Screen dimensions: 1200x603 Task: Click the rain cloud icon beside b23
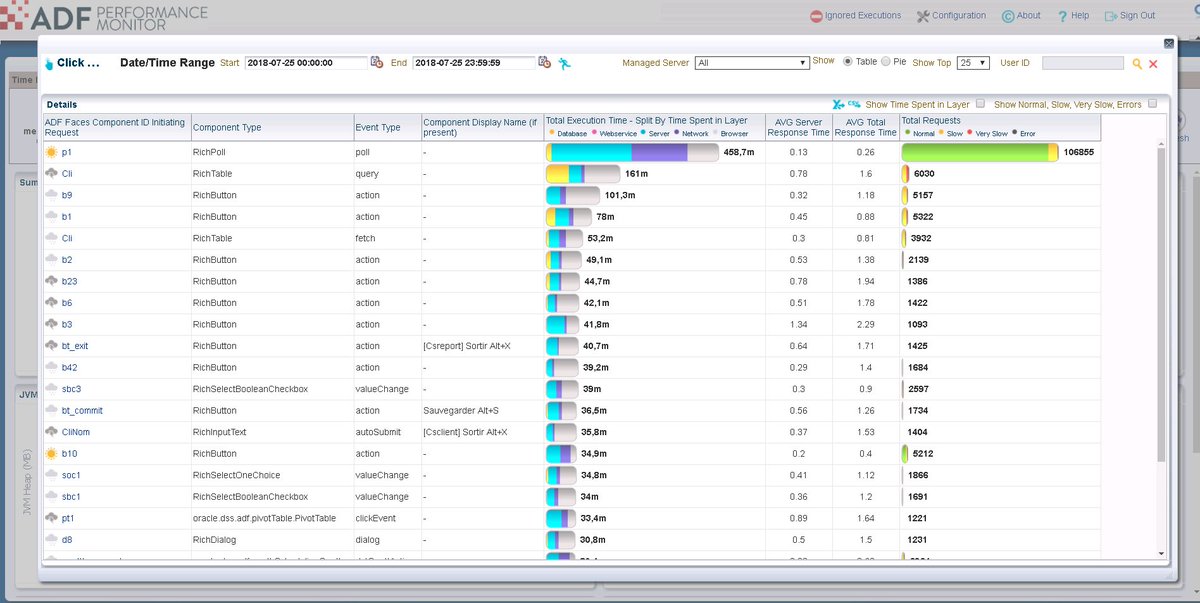tap(51, 281)
